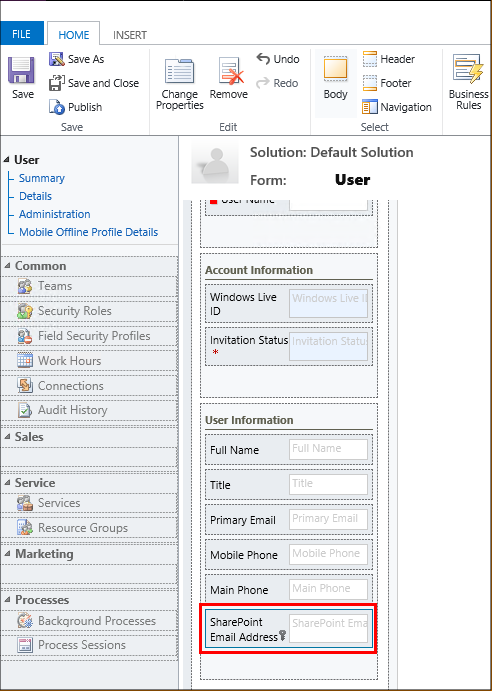Collapse the Sales navigation group
This screenshot has width=492, height=691.
[7, 437]
